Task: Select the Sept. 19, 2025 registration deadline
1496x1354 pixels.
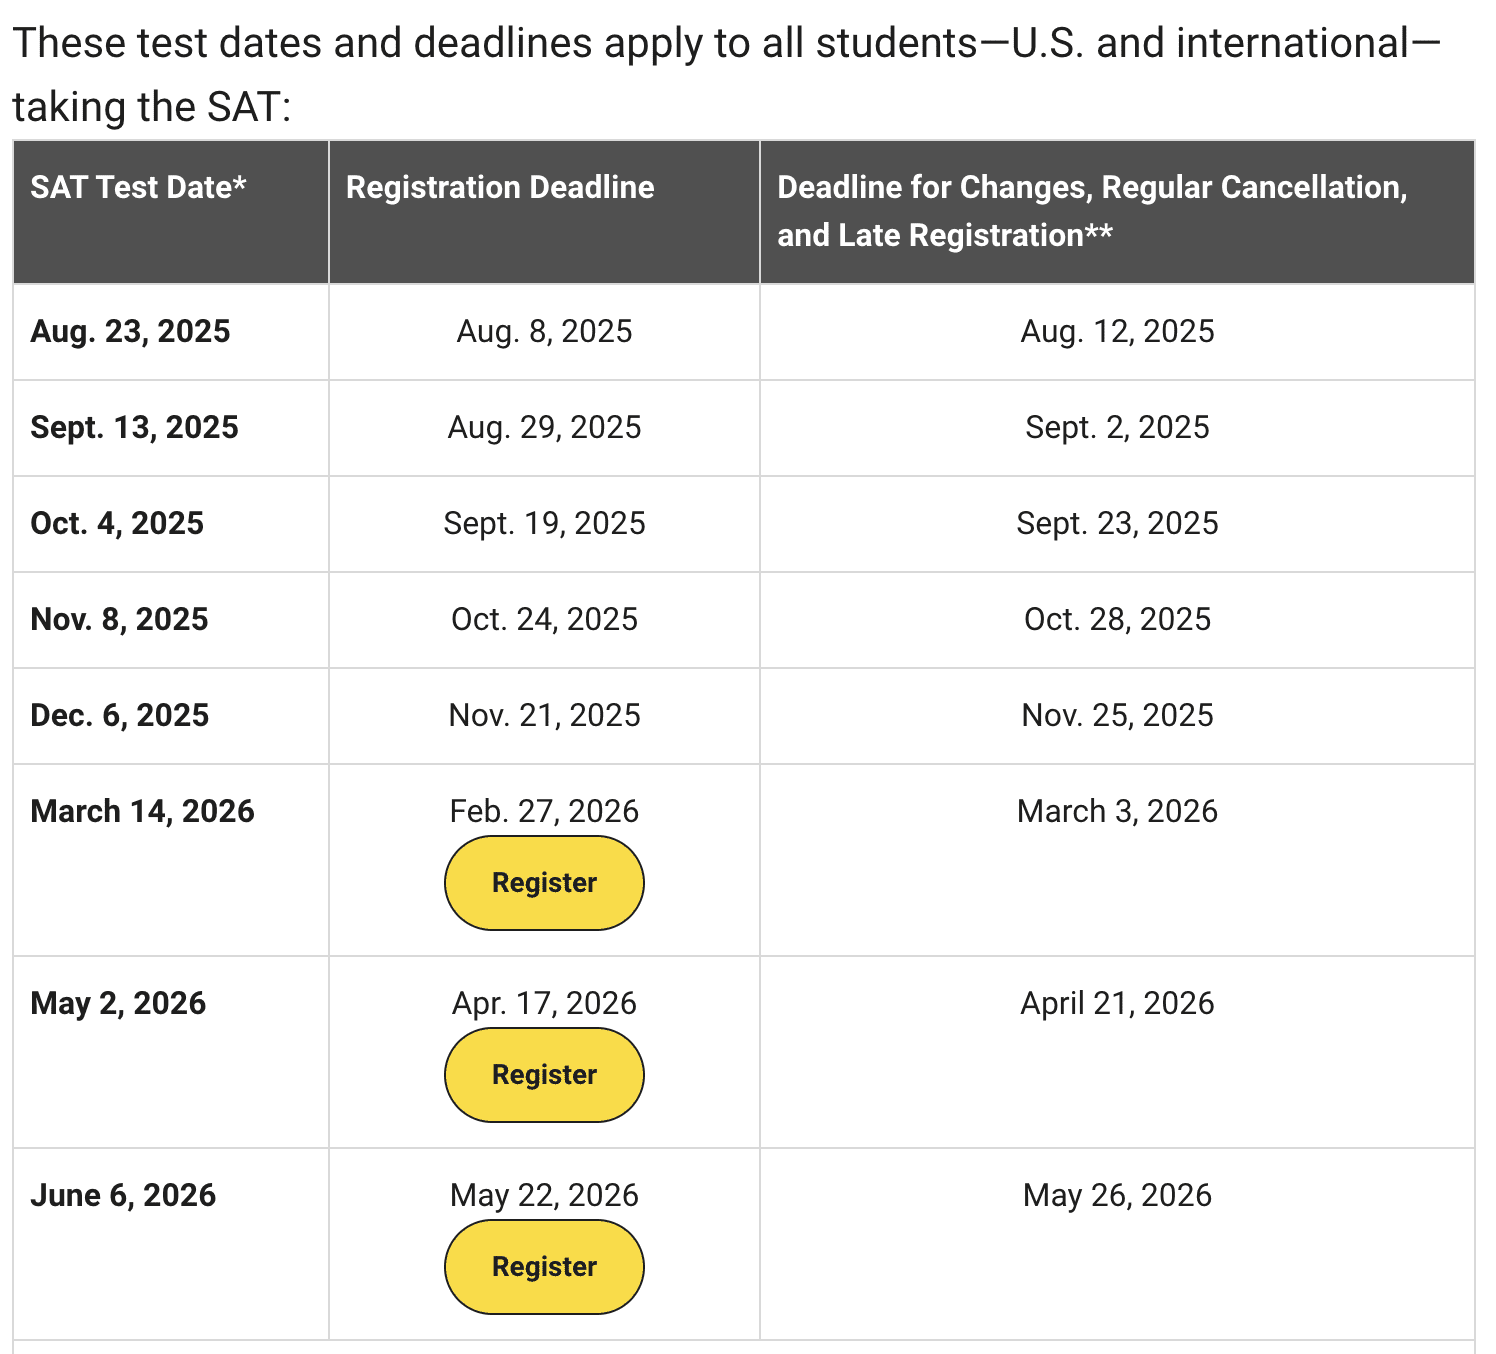Action: 544,523
